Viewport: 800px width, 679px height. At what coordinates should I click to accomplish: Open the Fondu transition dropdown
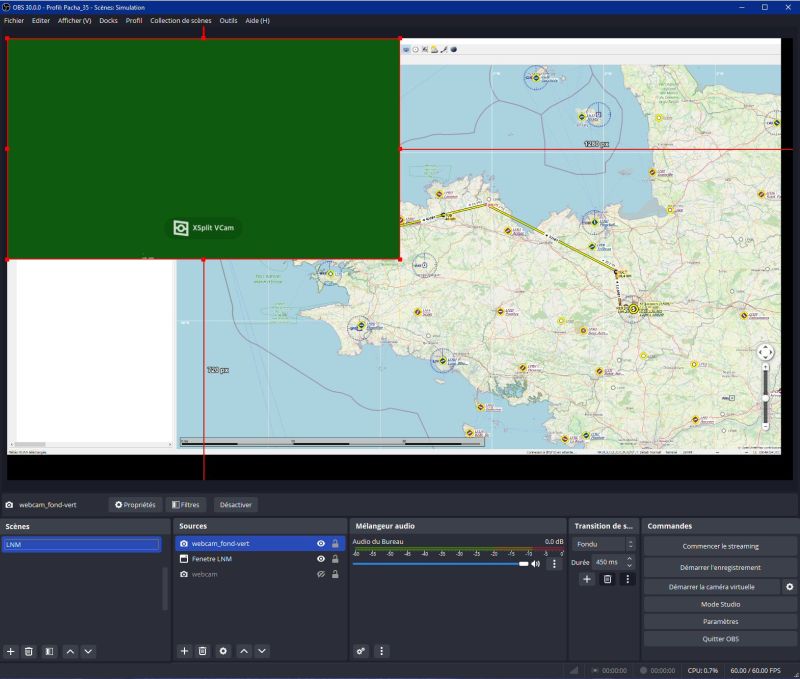click(x=604, y=544)
